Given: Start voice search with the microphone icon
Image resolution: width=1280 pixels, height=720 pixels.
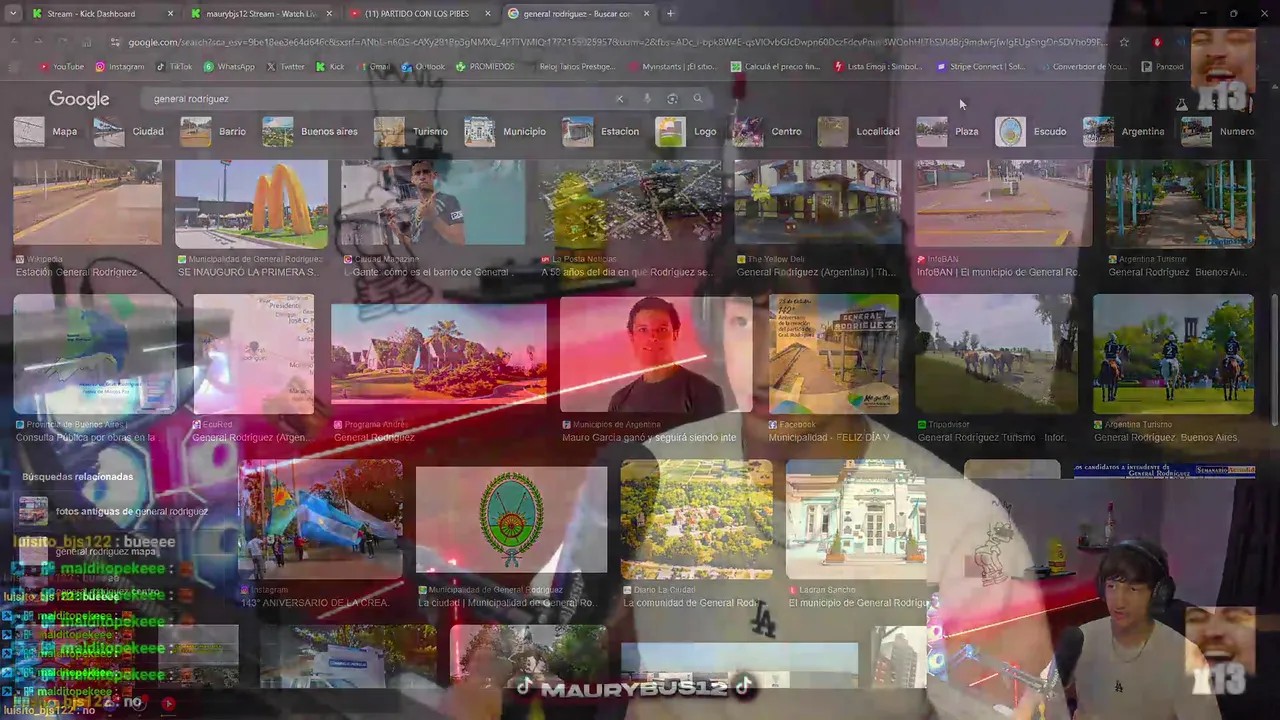Looking at the screenshot, I should (x=647, y=99).
